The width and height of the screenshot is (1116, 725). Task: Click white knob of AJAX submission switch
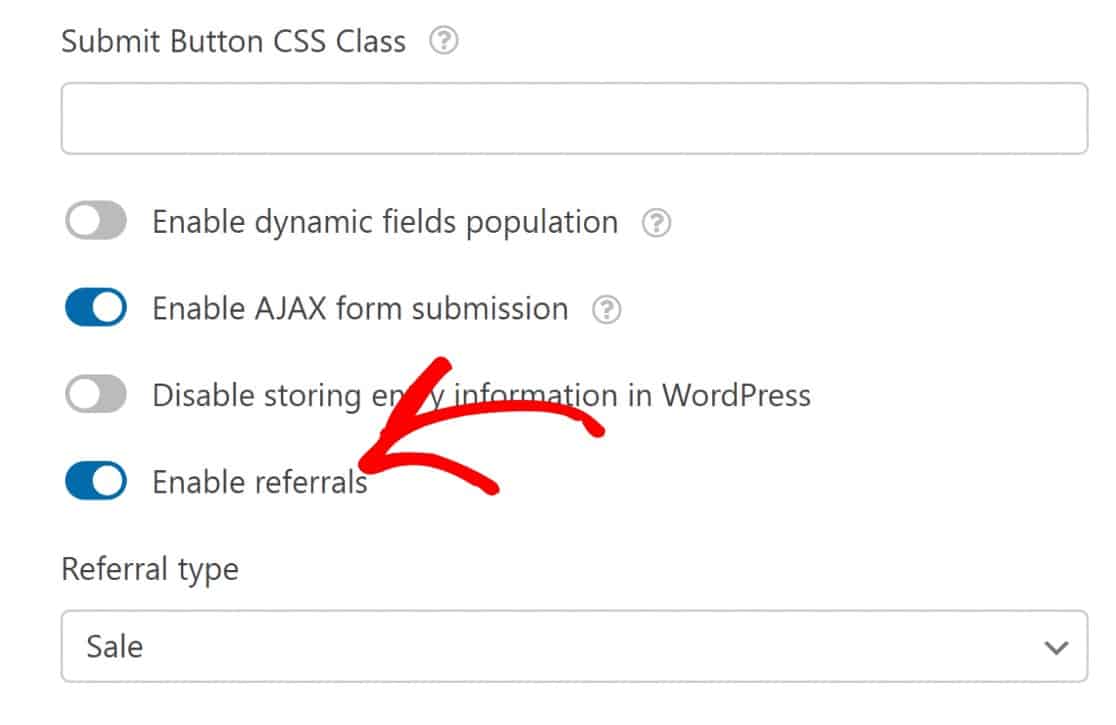(108, 307)
